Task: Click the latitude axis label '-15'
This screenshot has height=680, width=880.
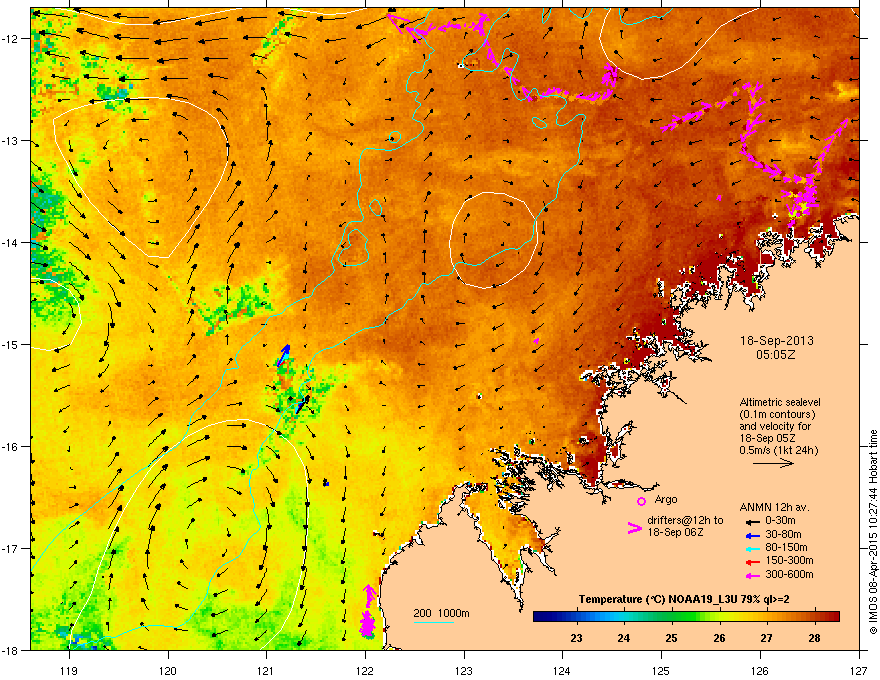Action: click(10, 344)
